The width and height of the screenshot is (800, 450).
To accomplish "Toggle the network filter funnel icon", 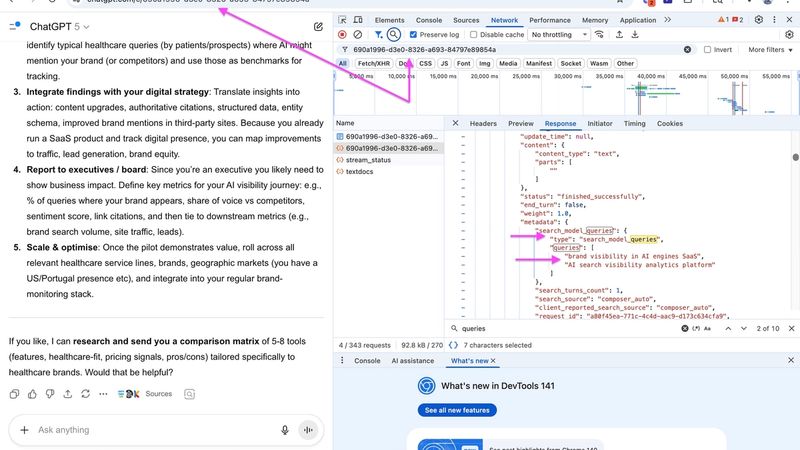I will tap(378, 35).
